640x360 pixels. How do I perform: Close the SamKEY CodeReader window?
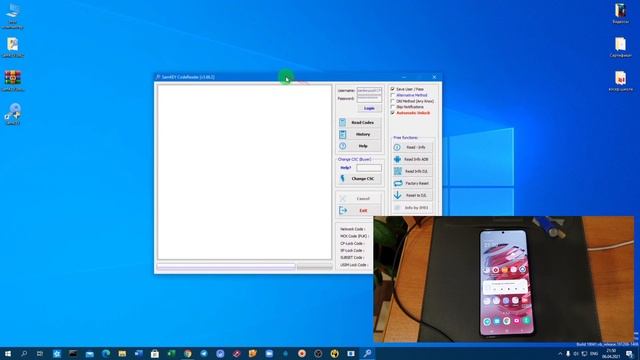[x=434, y=77]
